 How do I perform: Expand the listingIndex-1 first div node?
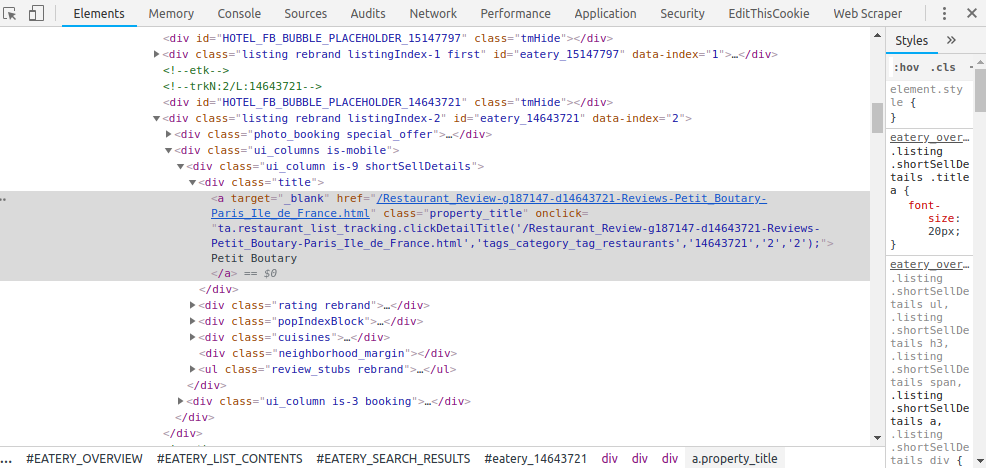pyautogui.click(x=157, y=54)
